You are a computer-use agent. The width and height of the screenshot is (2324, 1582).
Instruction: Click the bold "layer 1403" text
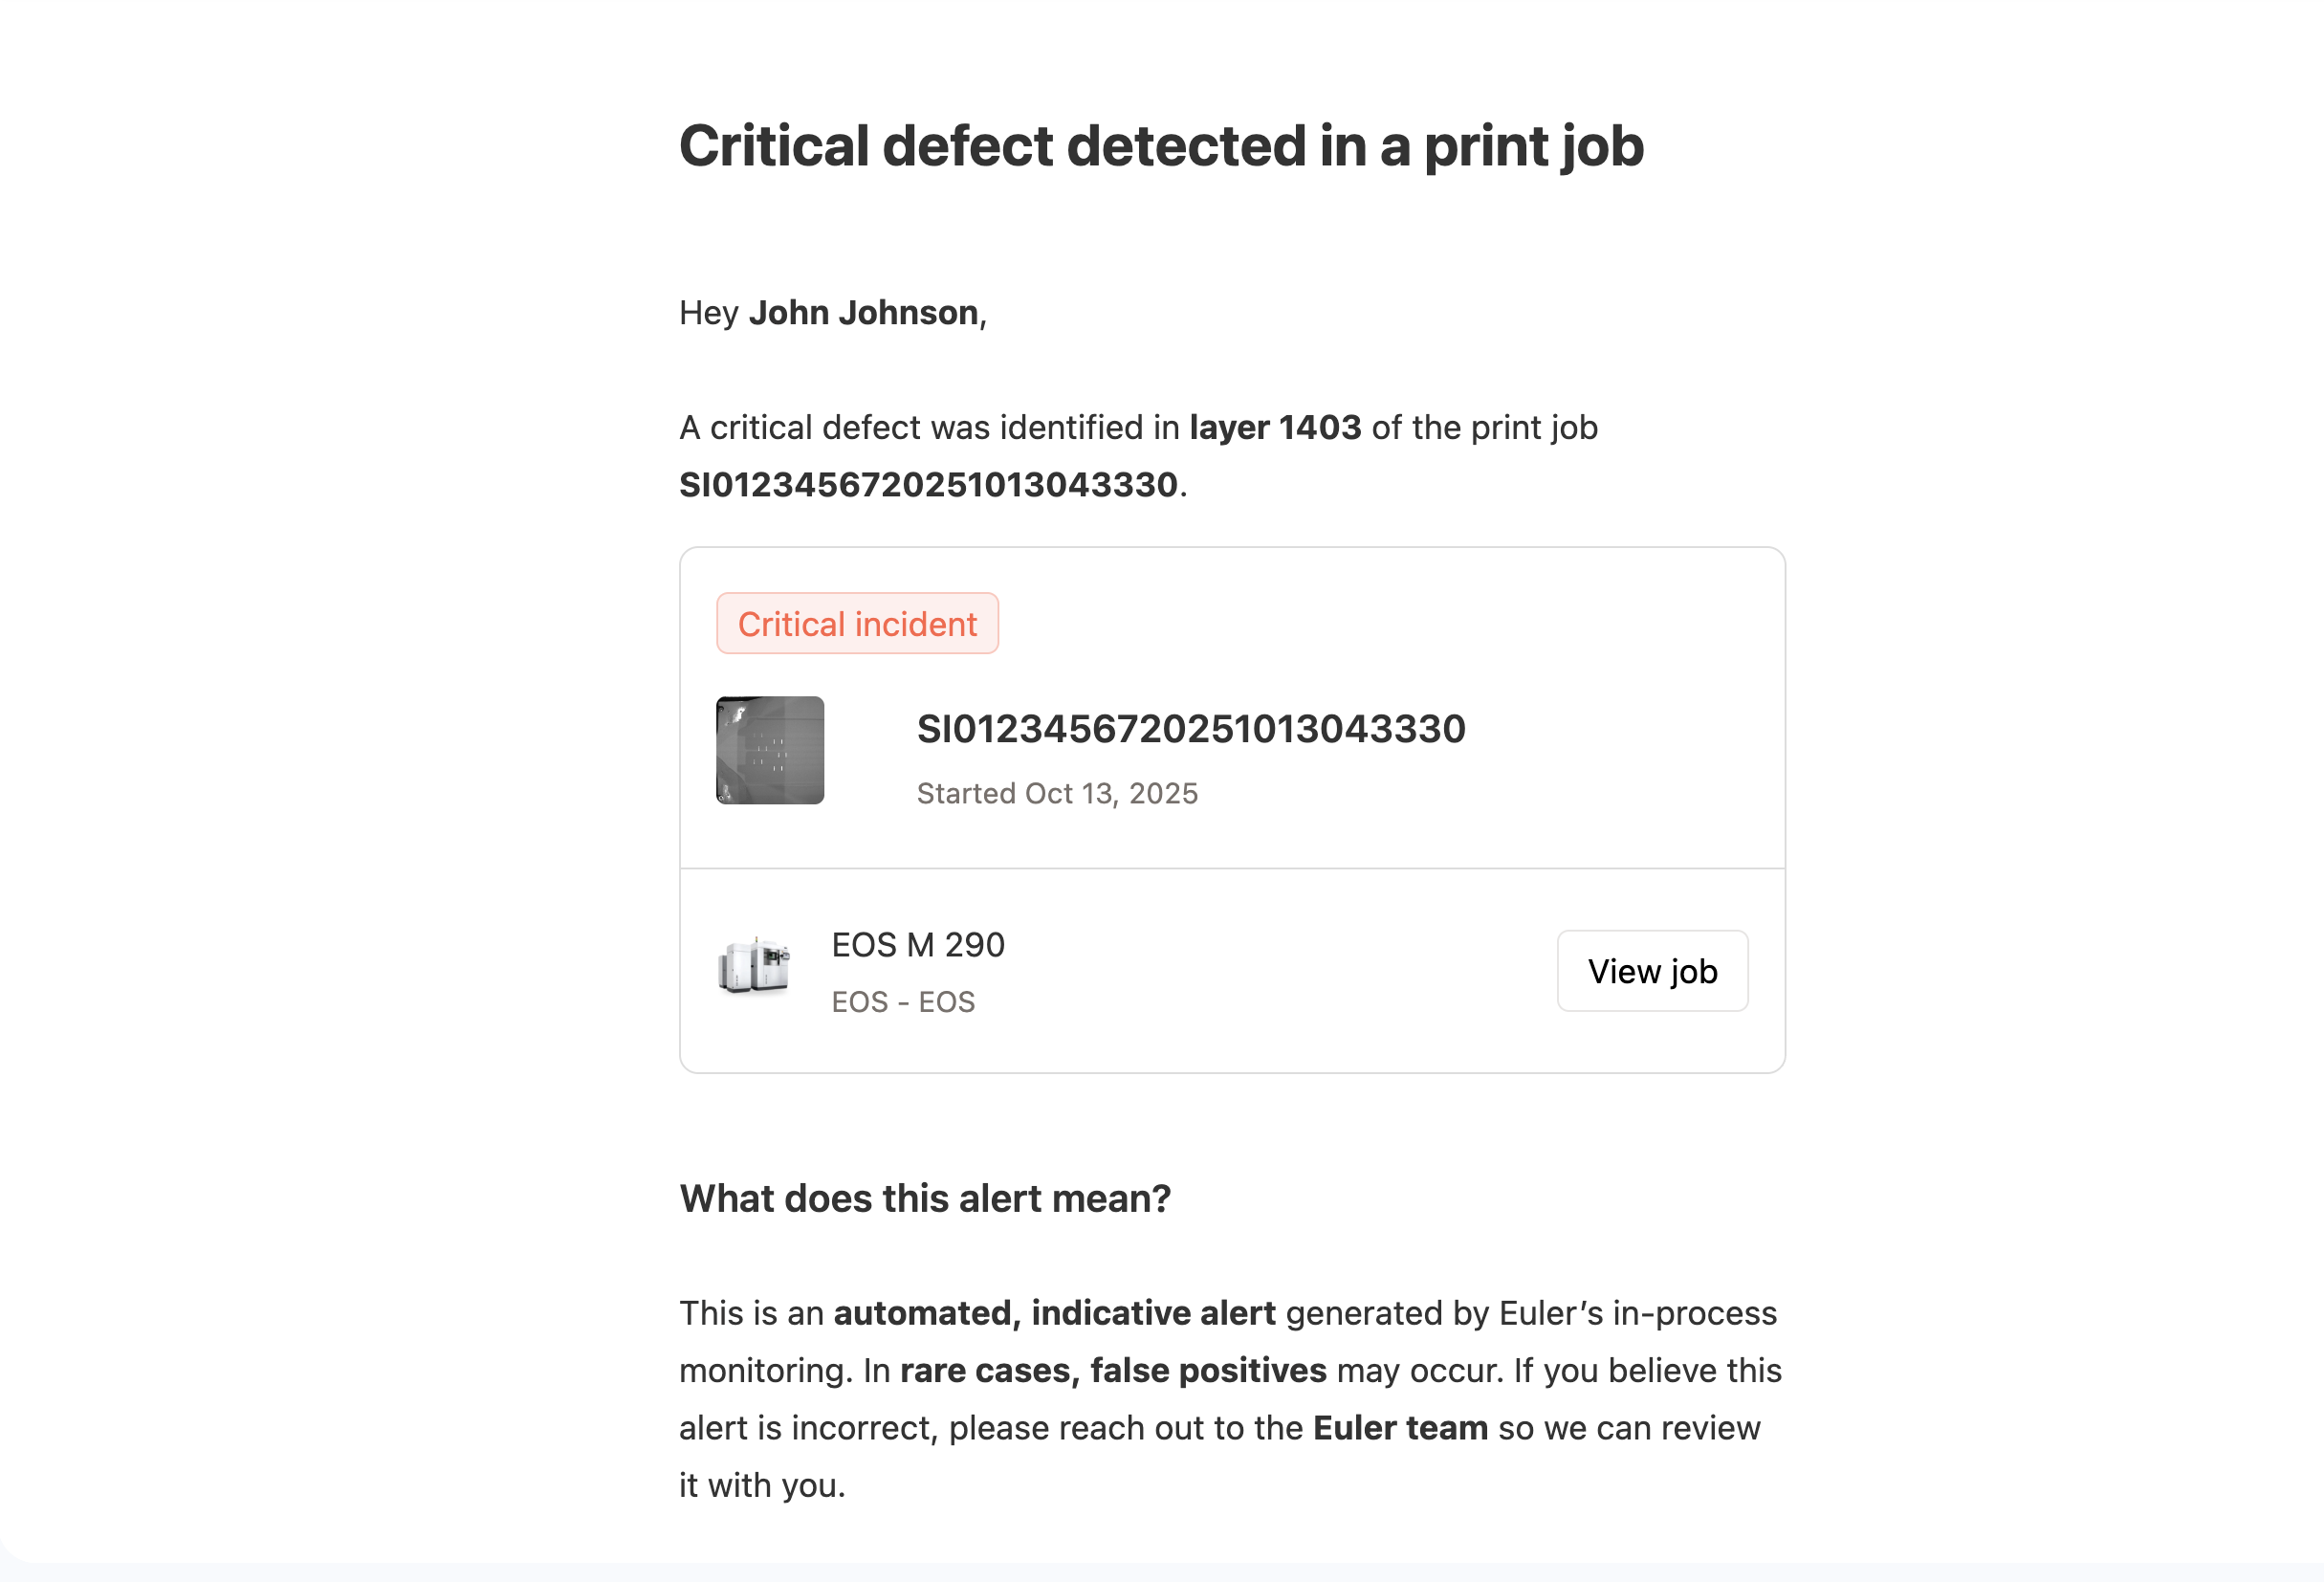point(1275,428)
